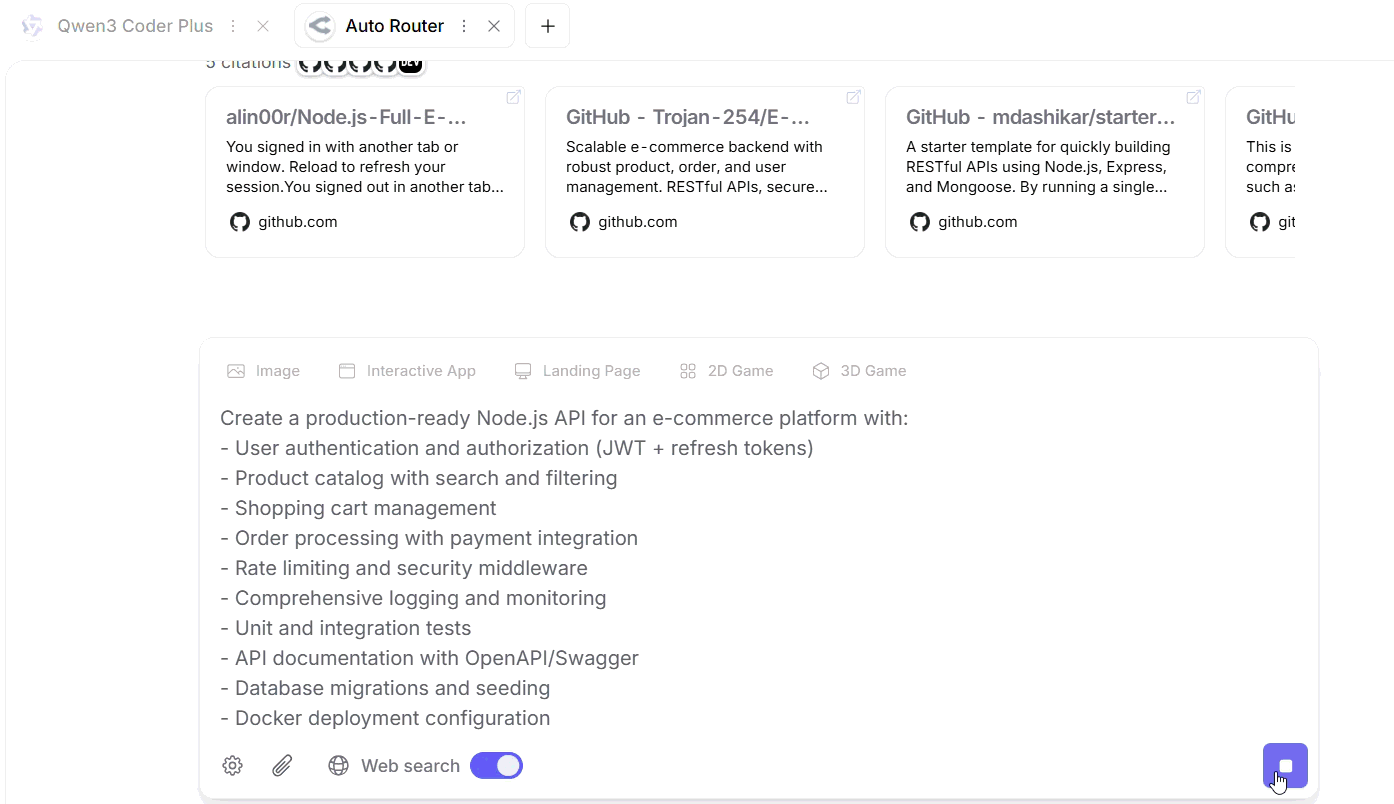
Task: Click the paperclip attach file icon
Action: click(x=282, y=766)
